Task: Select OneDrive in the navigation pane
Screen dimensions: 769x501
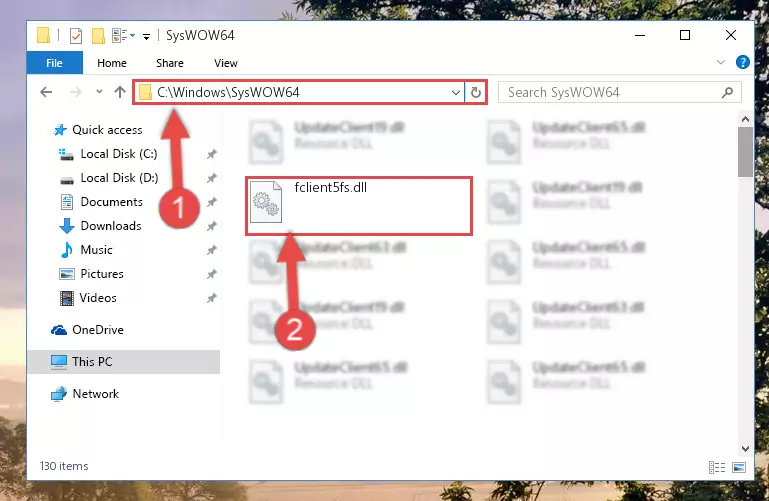Action: 98,330
